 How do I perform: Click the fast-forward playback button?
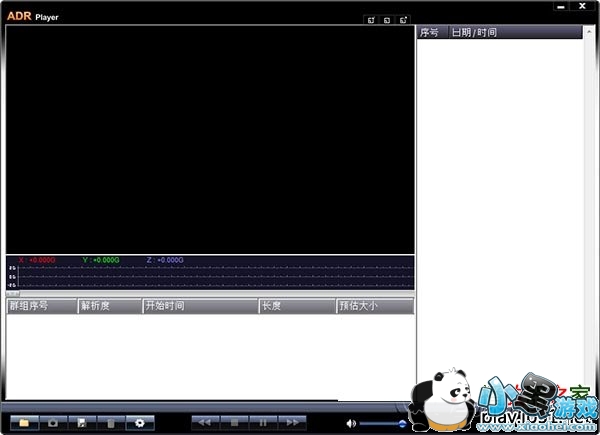[292, 423]
